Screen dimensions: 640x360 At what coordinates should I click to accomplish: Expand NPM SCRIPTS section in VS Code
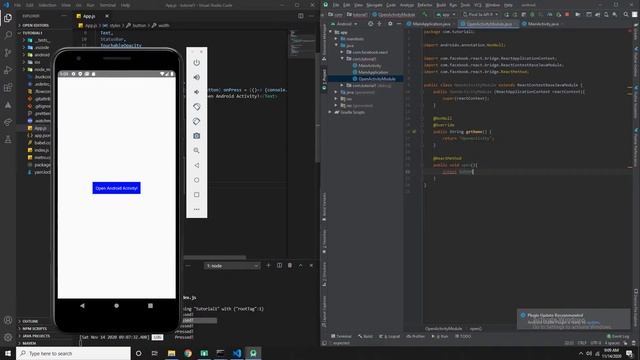pos(33,329)
